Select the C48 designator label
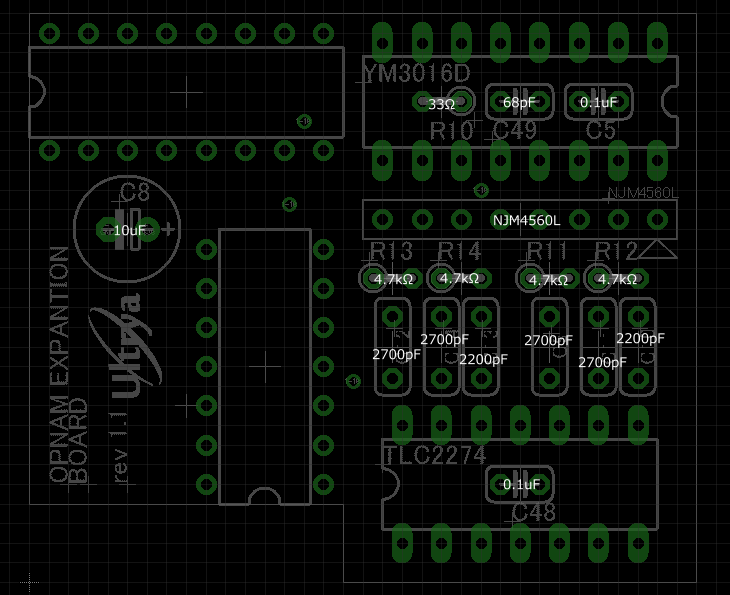Screen dimensions: 730x595 pyautogui.click(x=534, y=513)
